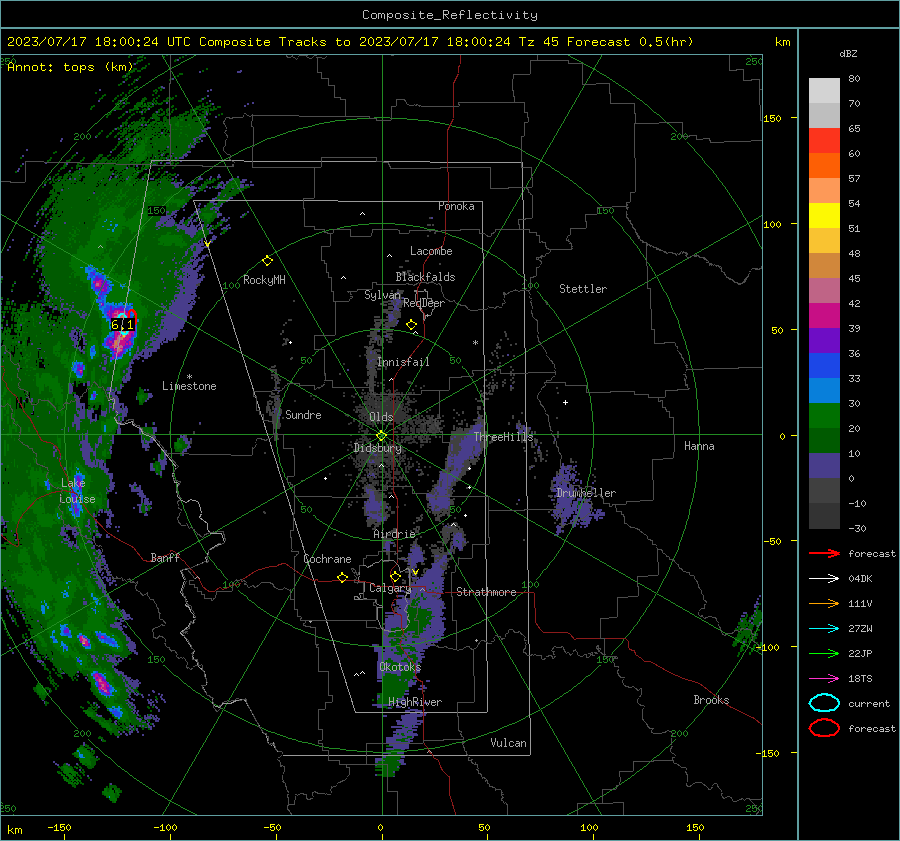
Task: Click the Ponoka town label
Action: 456,206
